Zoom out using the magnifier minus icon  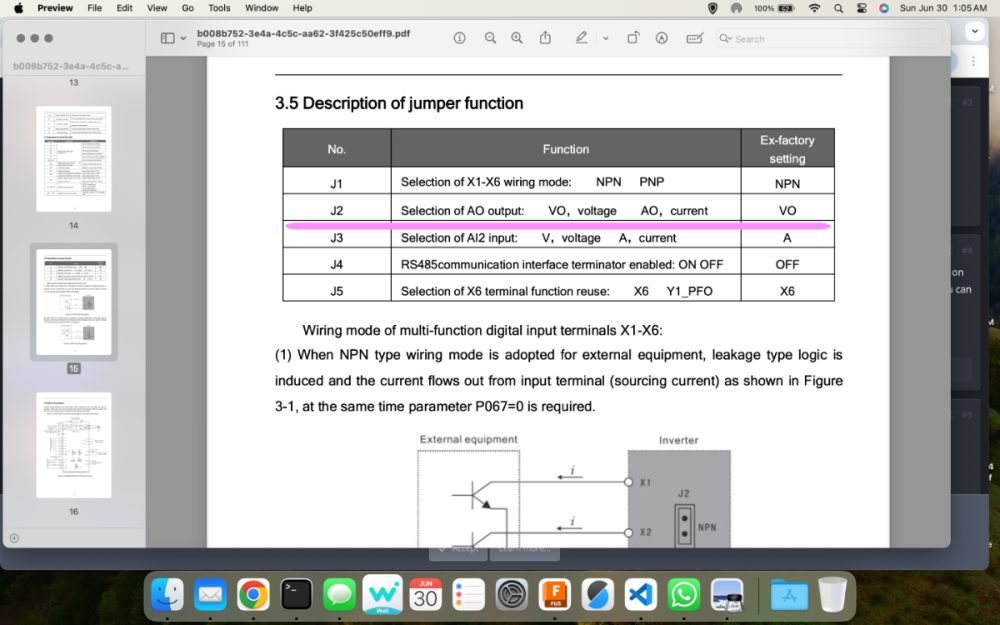pyautogui.click(x=490, y=38)
